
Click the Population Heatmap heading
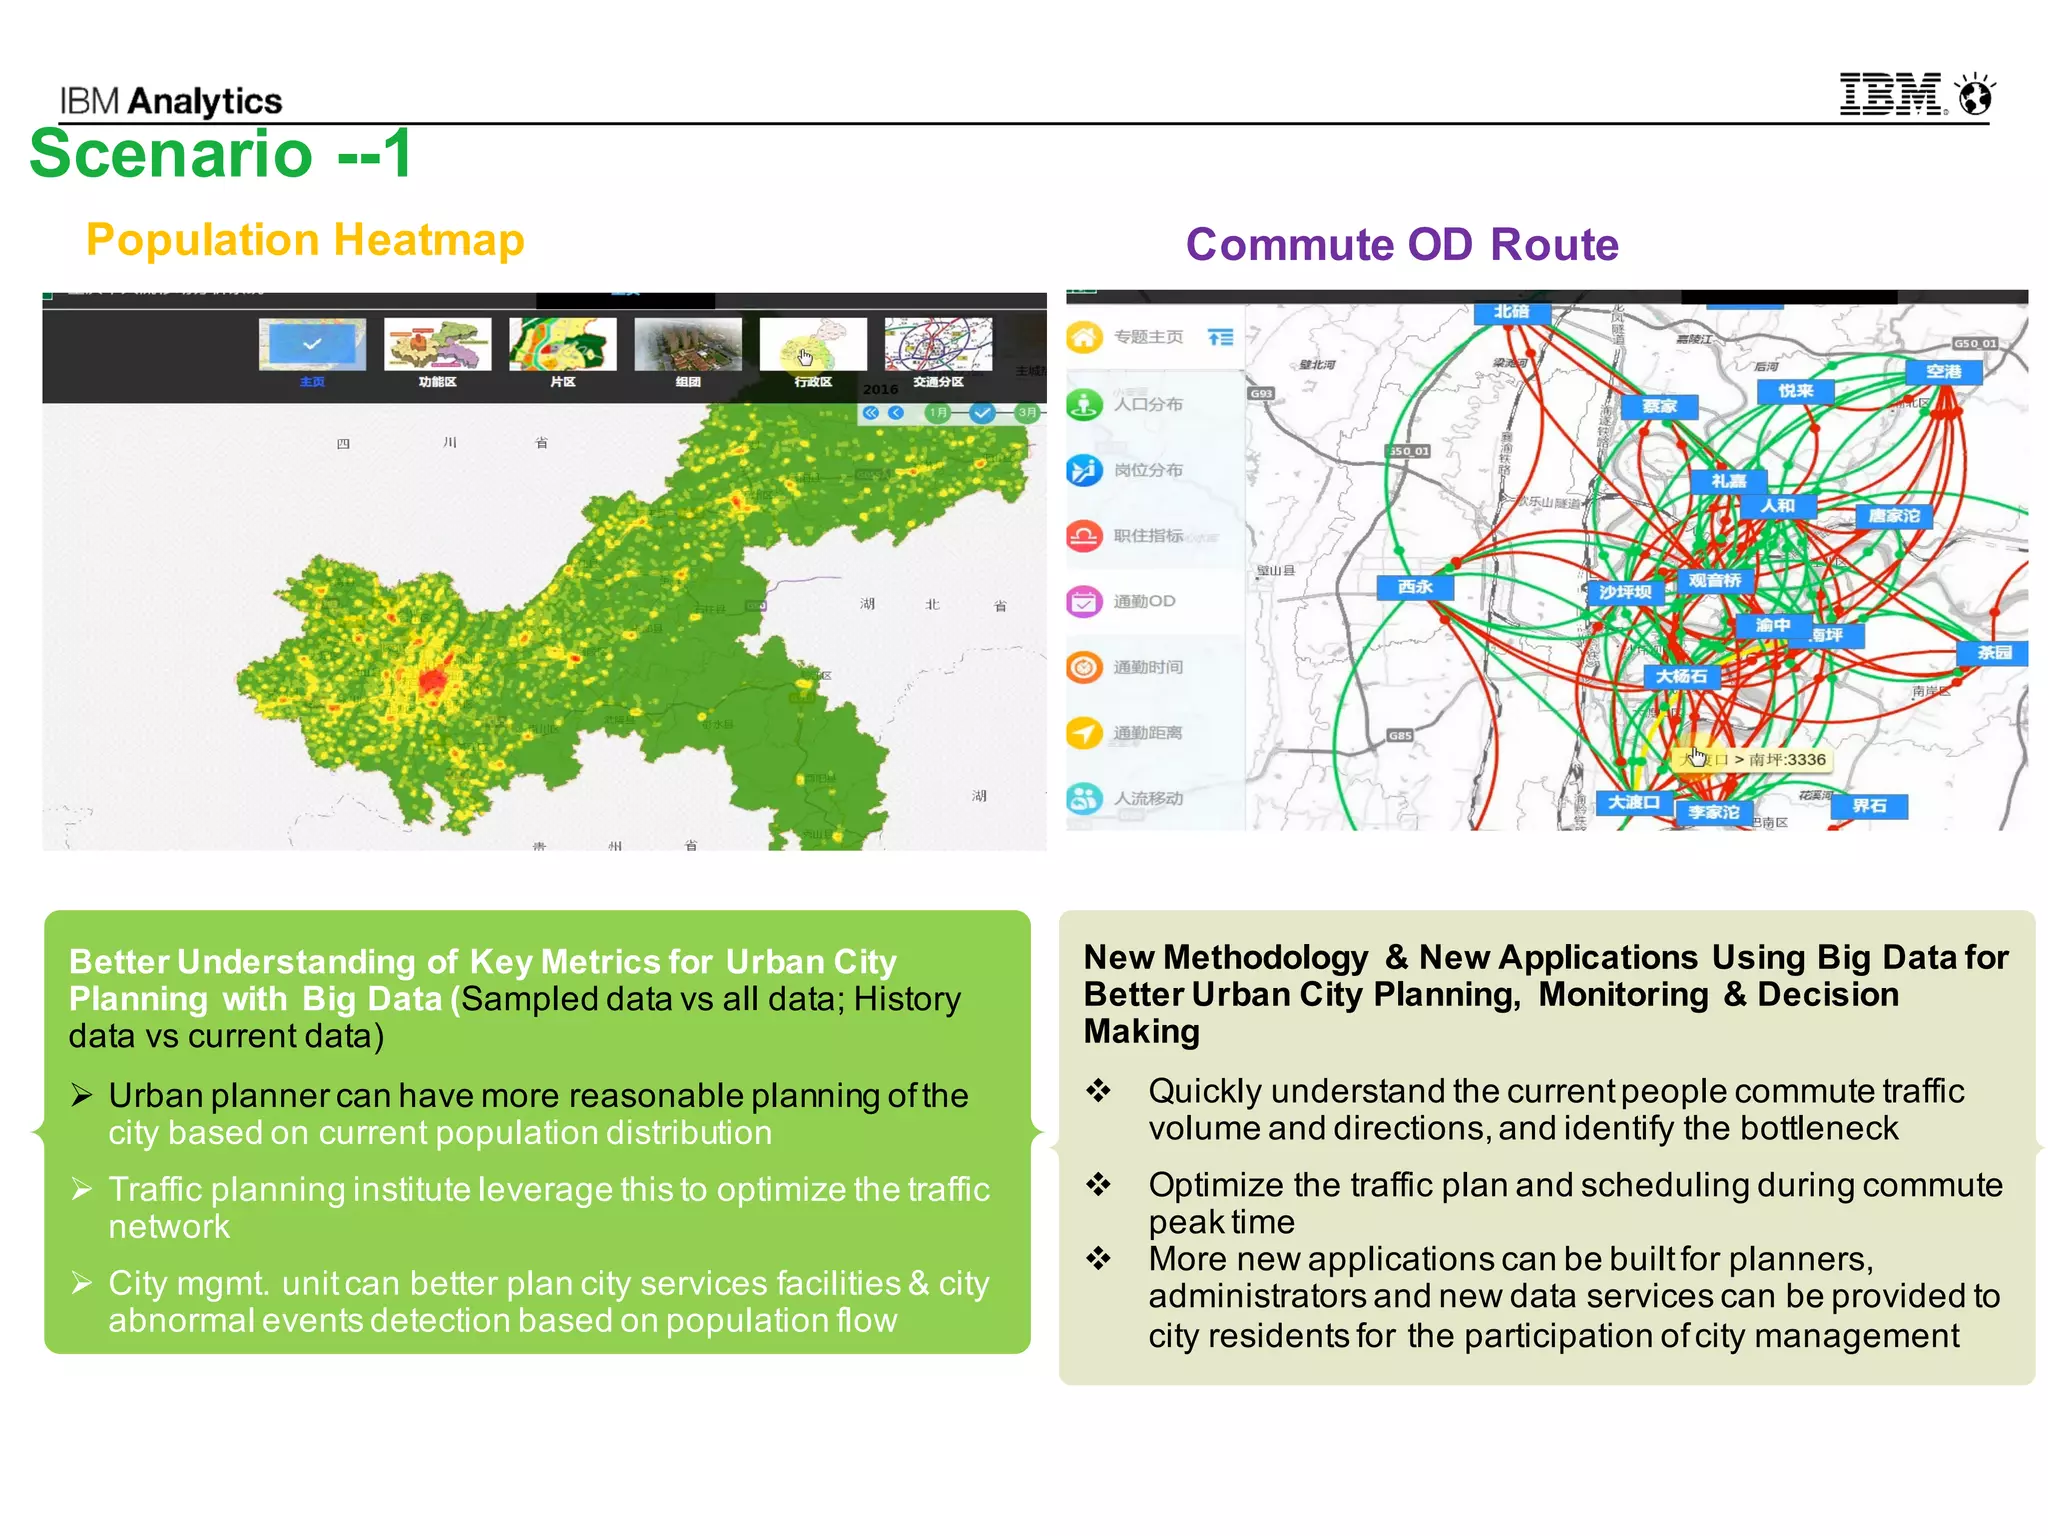[305, 241]
